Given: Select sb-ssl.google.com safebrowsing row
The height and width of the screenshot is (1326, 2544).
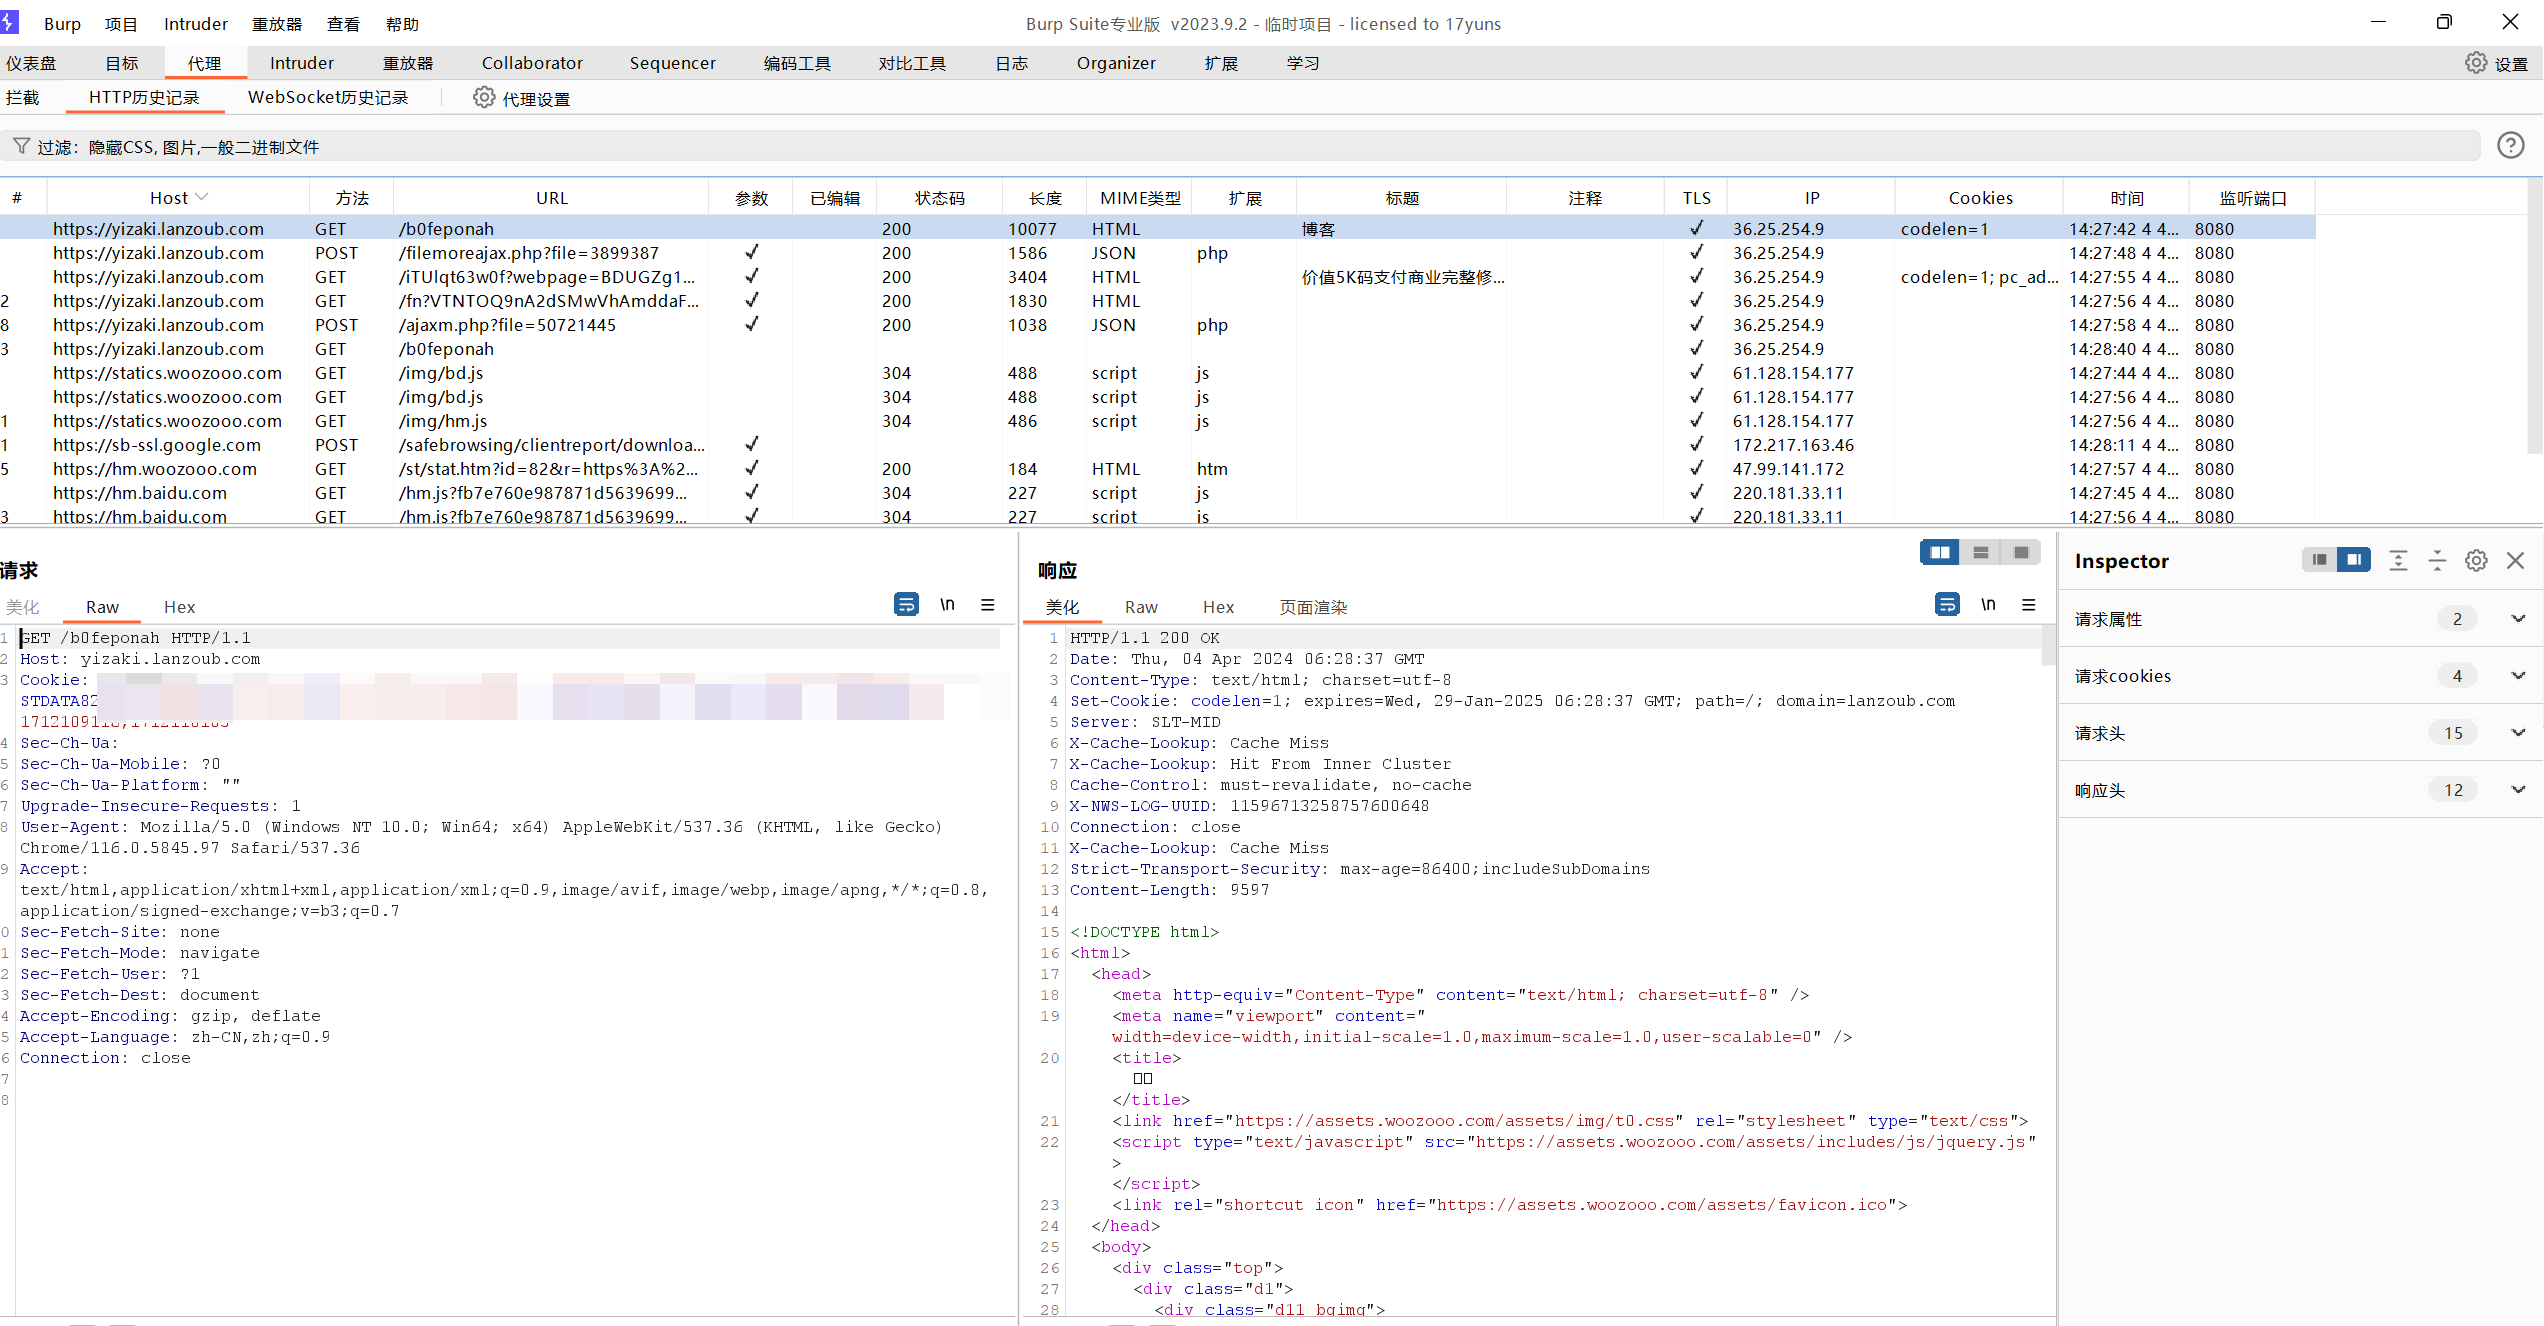Looking at the screenshot, I should click(x=1158, y=445).
